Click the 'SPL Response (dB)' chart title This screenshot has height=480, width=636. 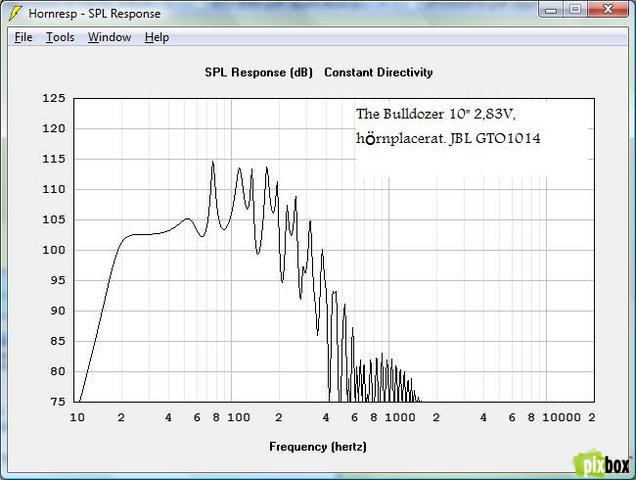[259, 73]
